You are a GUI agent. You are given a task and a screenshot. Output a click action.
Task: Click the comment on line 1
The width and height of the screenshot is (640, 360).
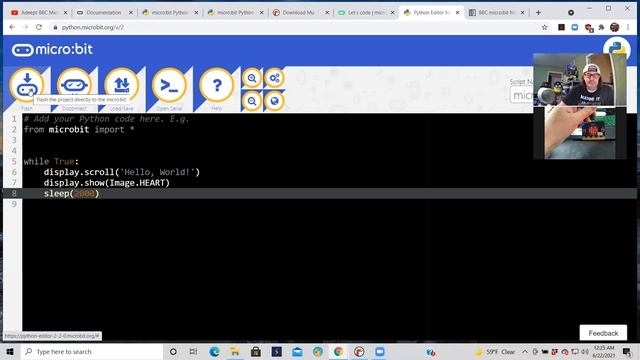(x=106, y=119)
